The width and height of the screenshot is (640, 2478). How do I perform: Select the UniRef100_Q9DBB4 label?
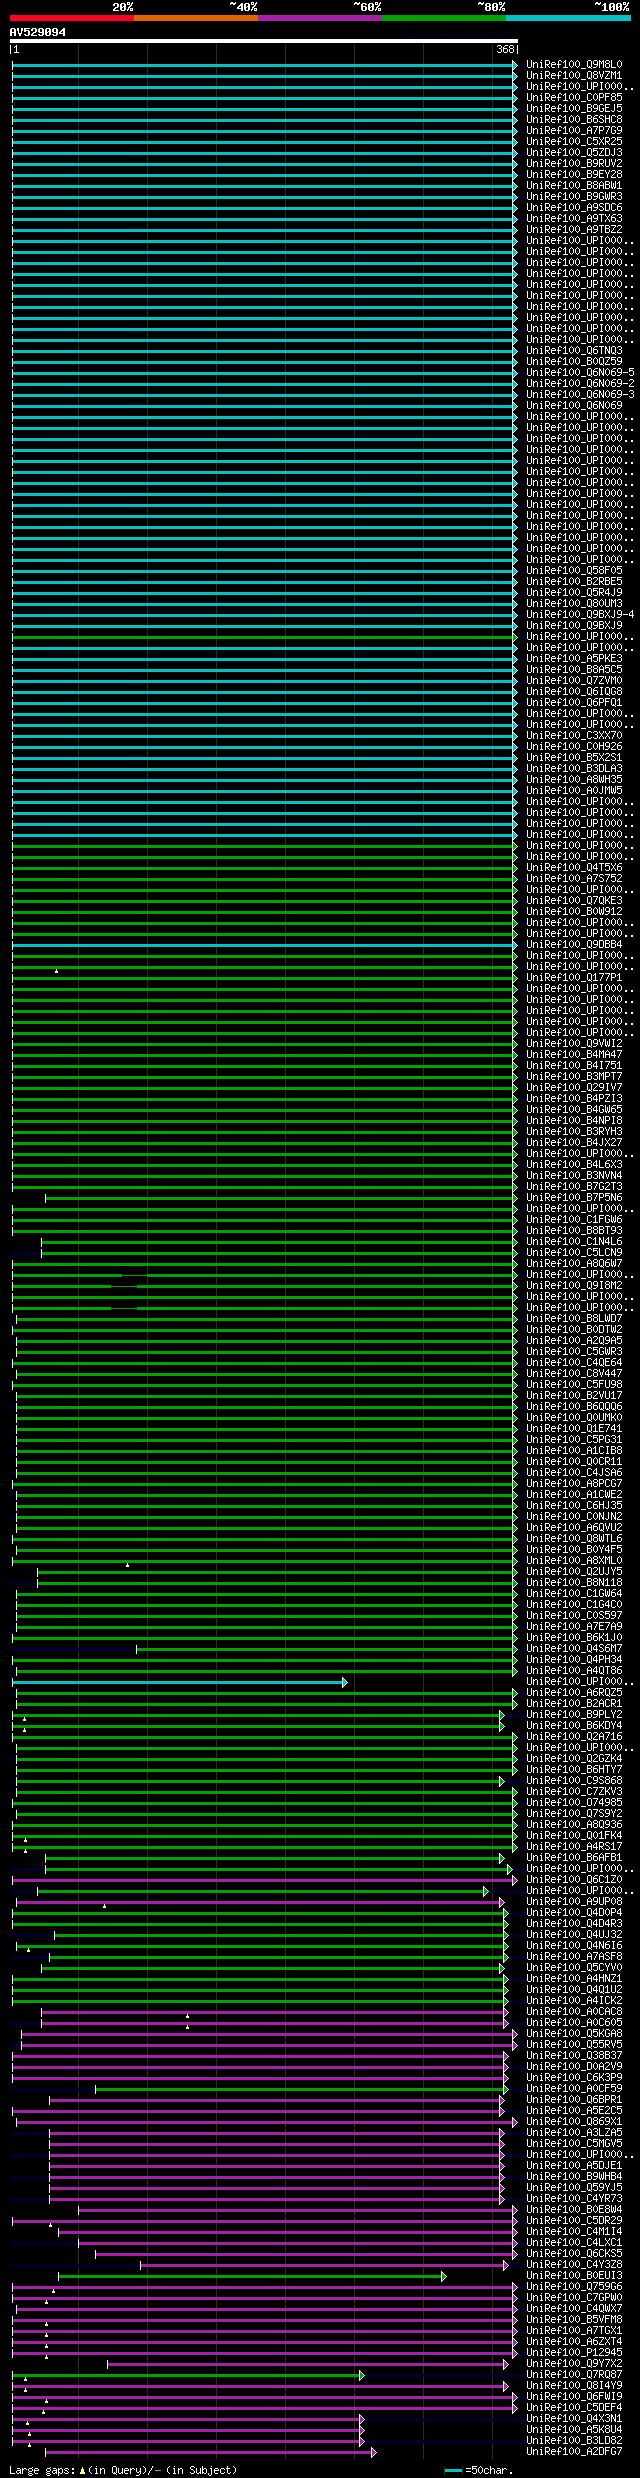coord(574,945)
